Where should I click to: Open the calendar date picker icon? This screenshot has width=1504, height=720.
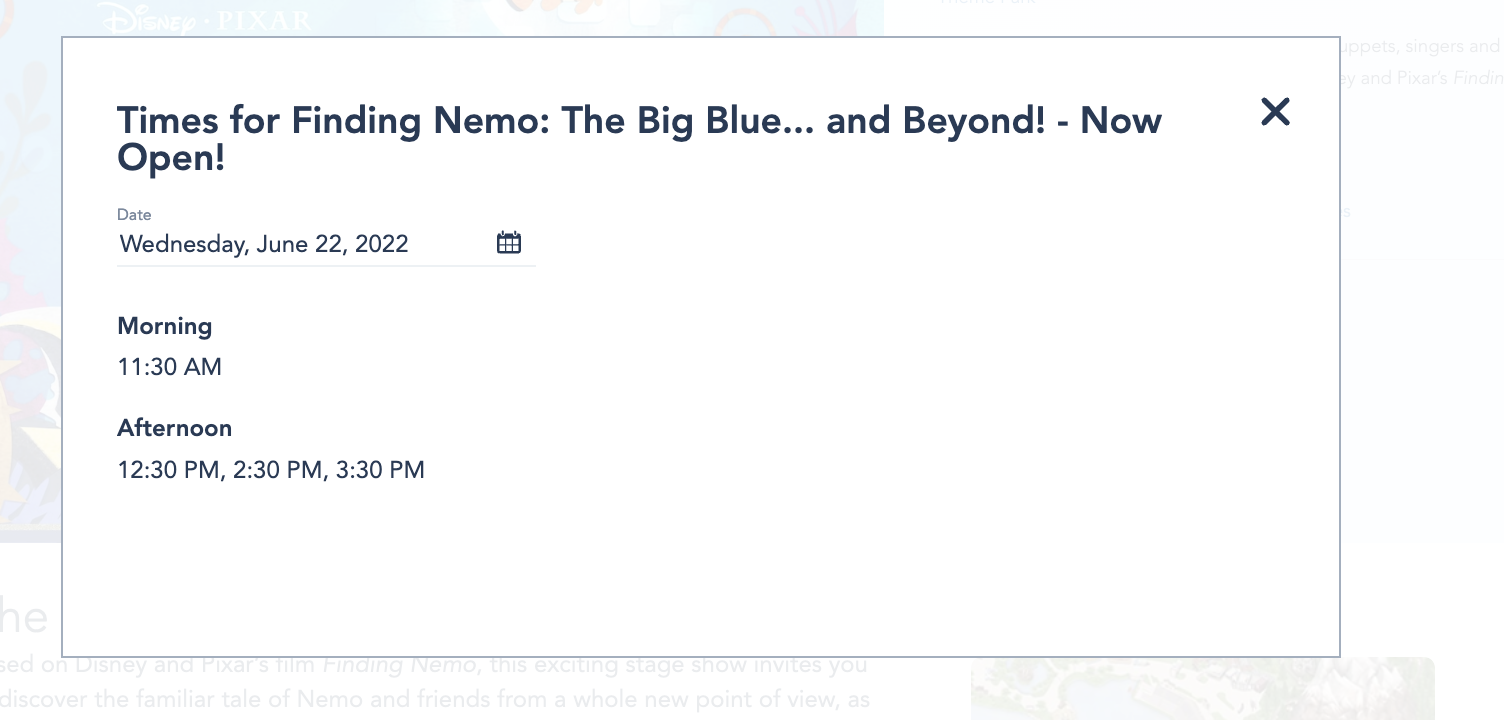pyautogui.click(x=509, y=243)
